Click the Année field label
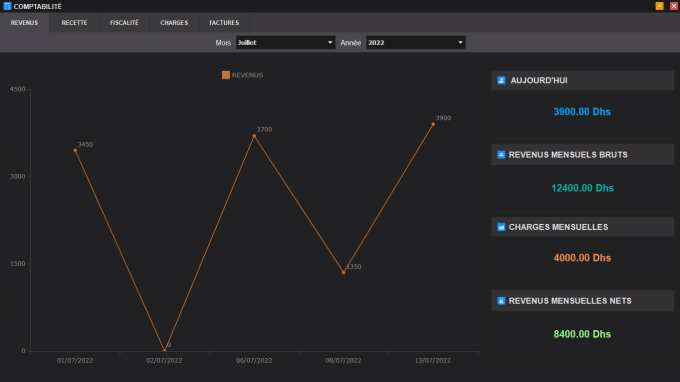This screenshot has width=680, height=382. tap(350, 43)
